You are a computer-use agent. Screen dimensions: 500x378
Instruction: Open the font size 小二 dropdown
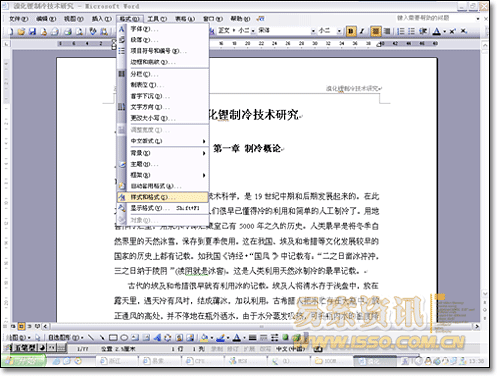coord(339,31)
